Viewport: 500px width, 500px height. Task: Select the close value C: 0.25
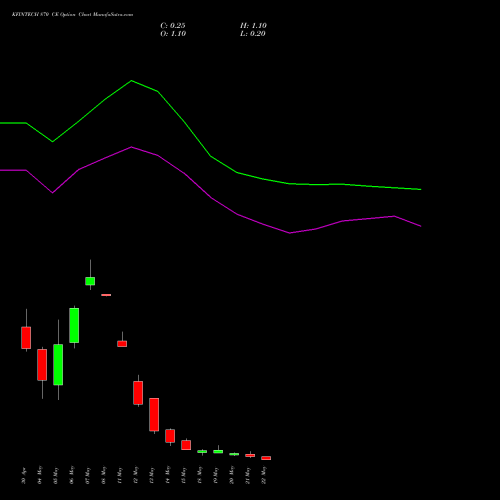[173, 26]
